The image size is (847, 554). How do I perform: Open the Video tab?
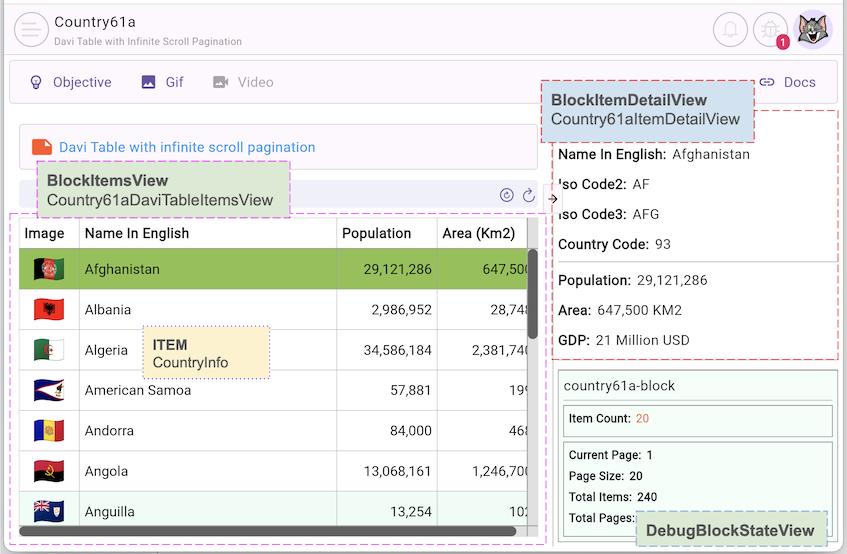click(243, 82)
